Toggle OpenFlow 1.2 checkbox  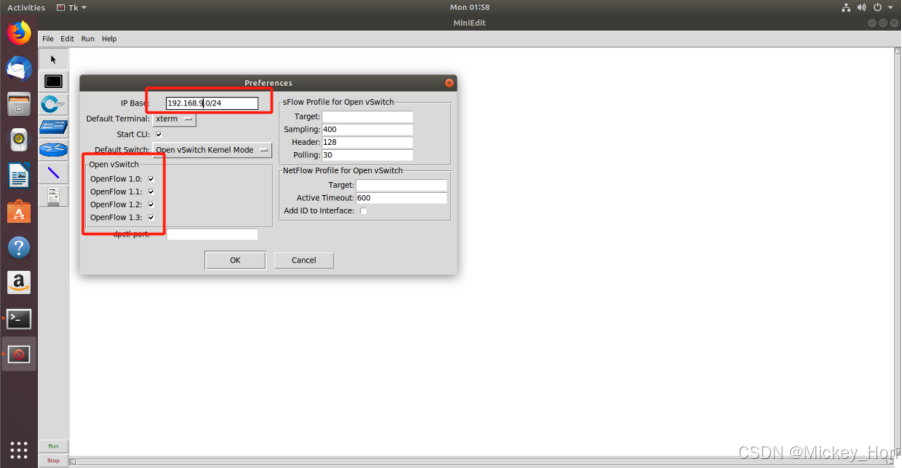151,205
